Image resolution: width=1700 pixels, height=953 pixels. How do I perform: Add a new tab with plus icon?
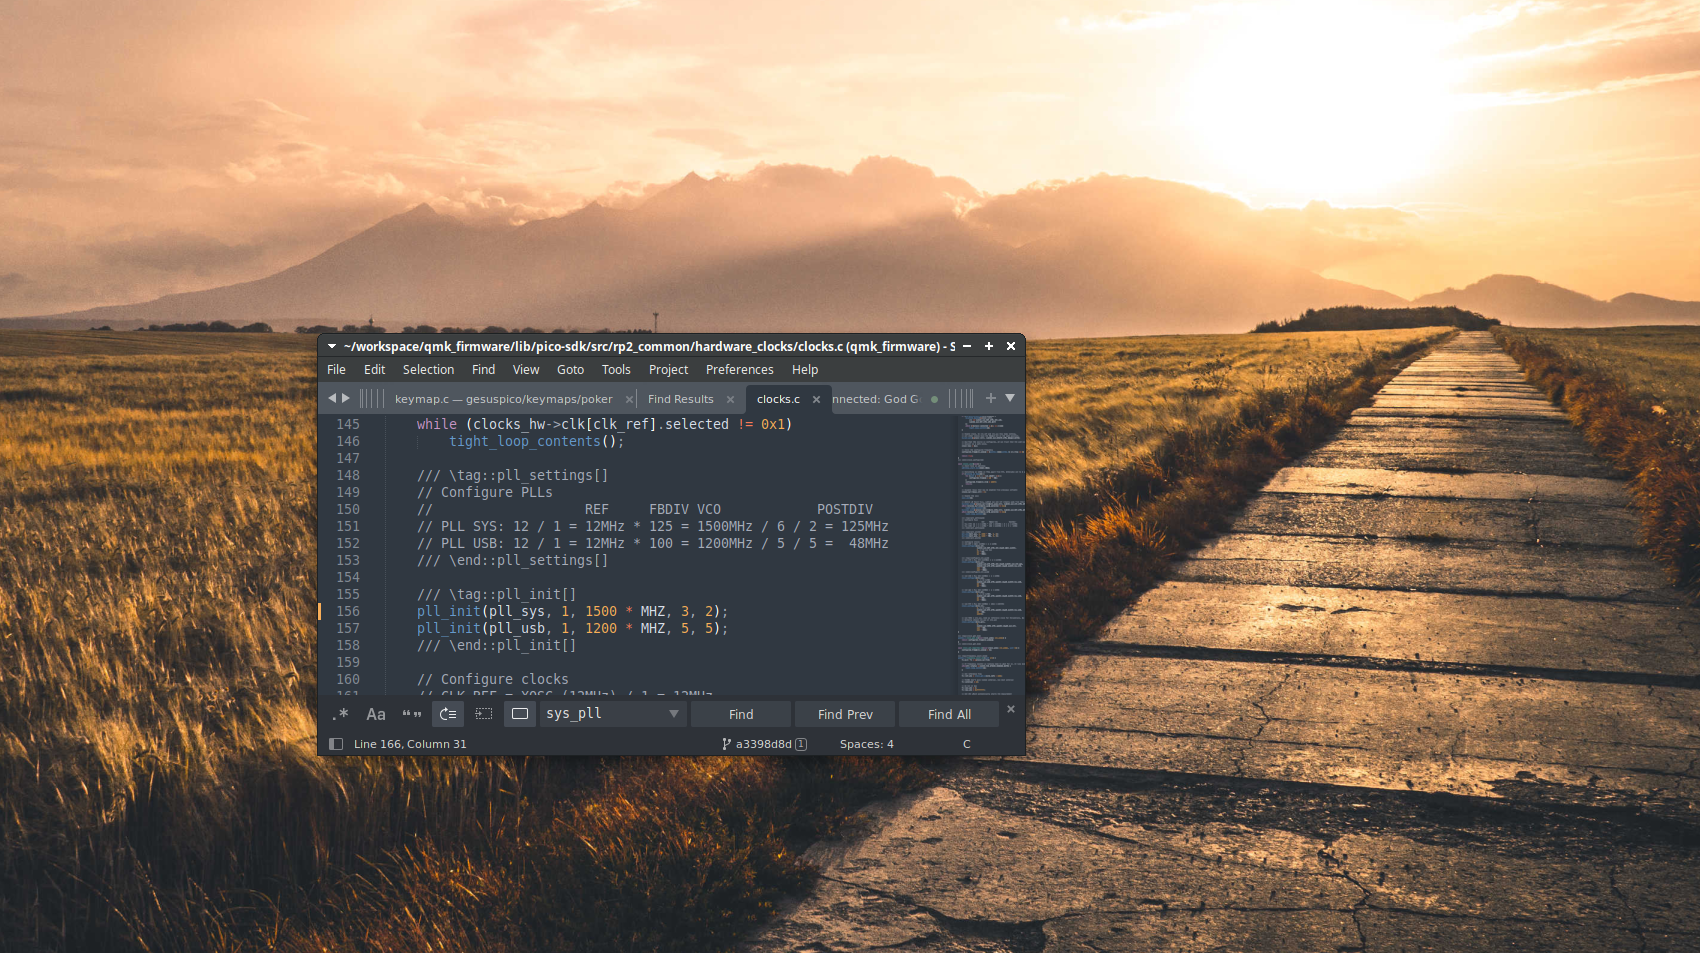tap(991, 398)
